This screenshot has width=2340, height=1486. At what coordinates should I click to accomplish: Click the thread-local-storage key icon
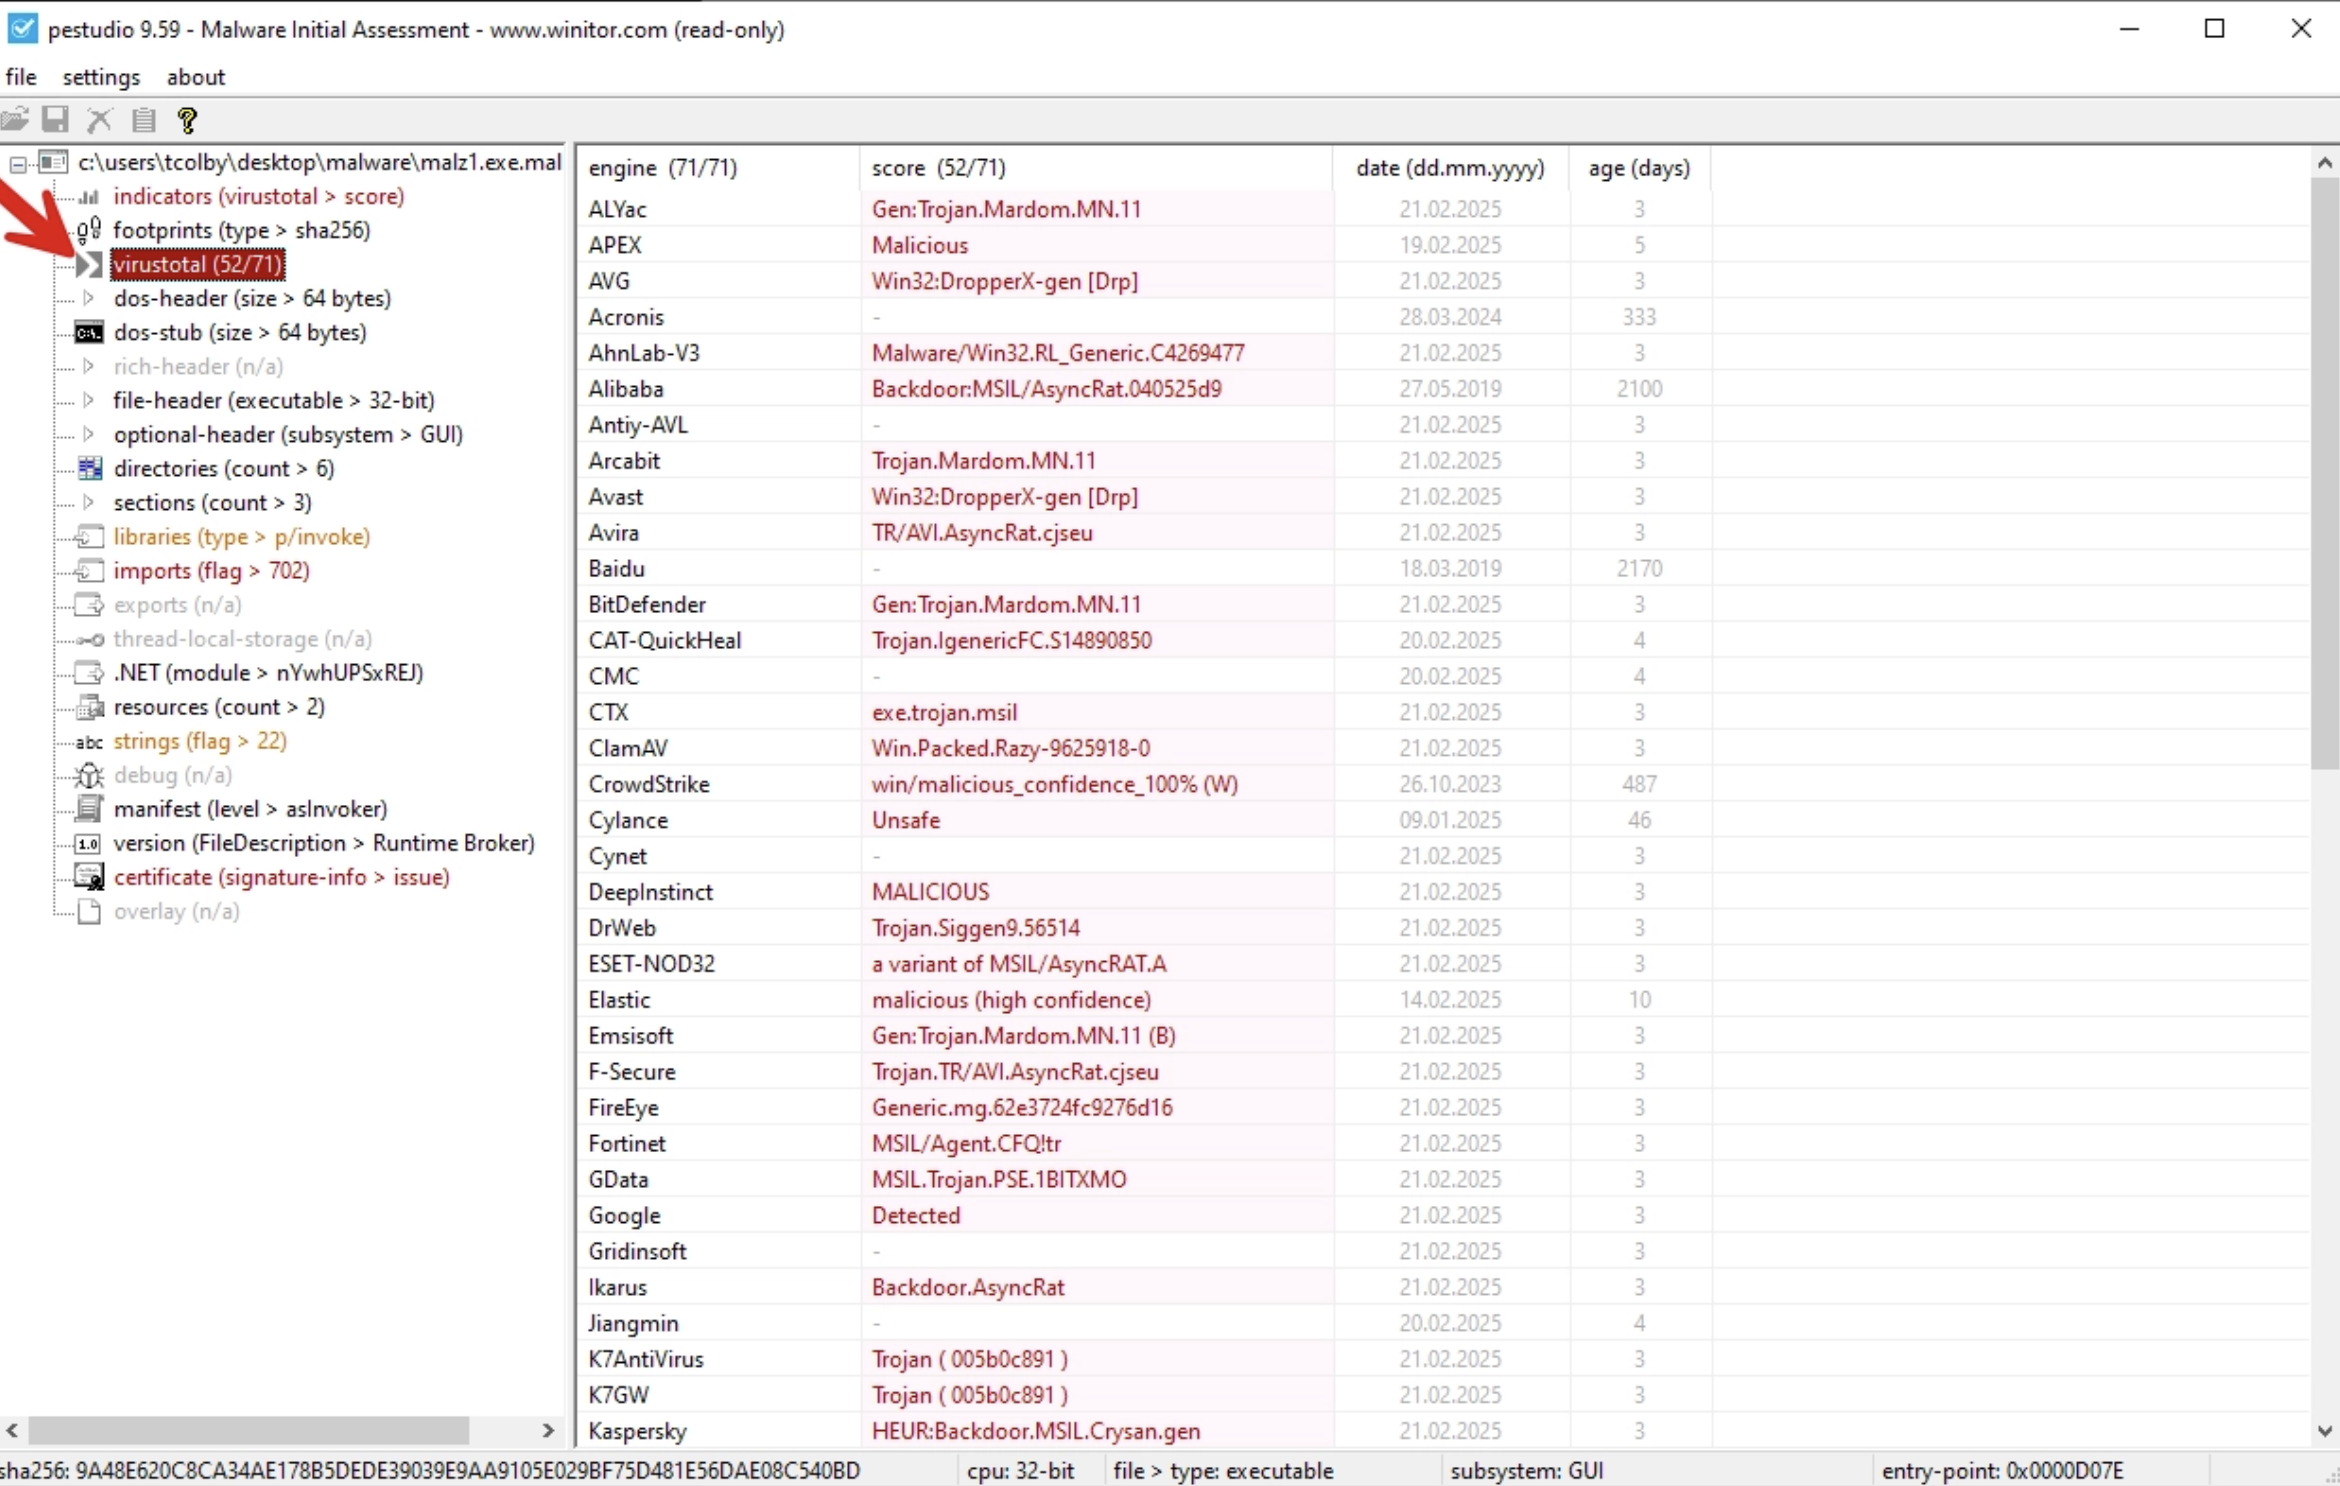tap(91, 640)
